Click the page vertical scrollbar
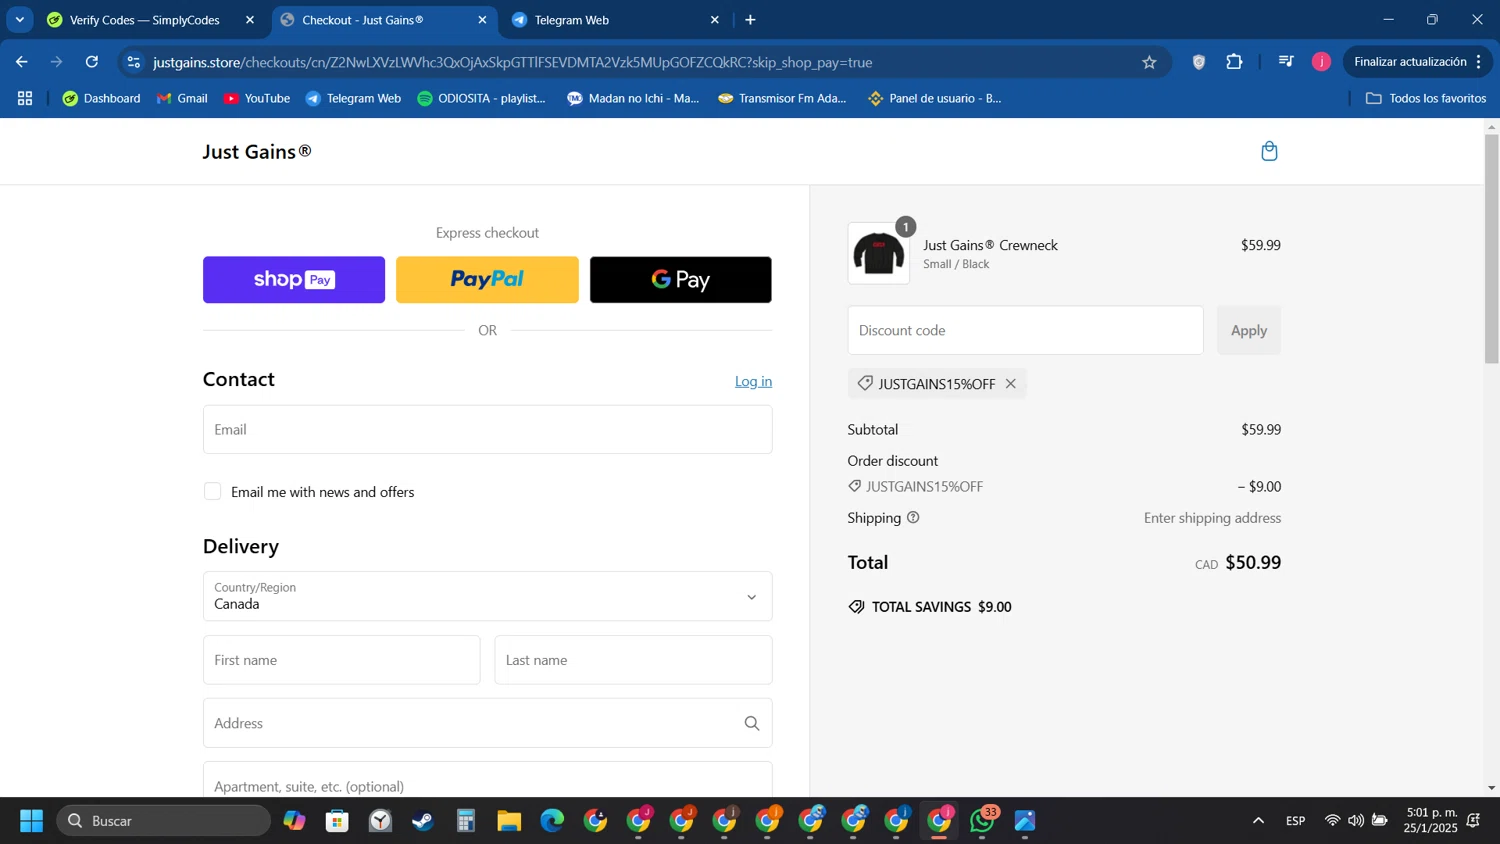This screenshot has height=844, width=1500. click(1491, 248)
